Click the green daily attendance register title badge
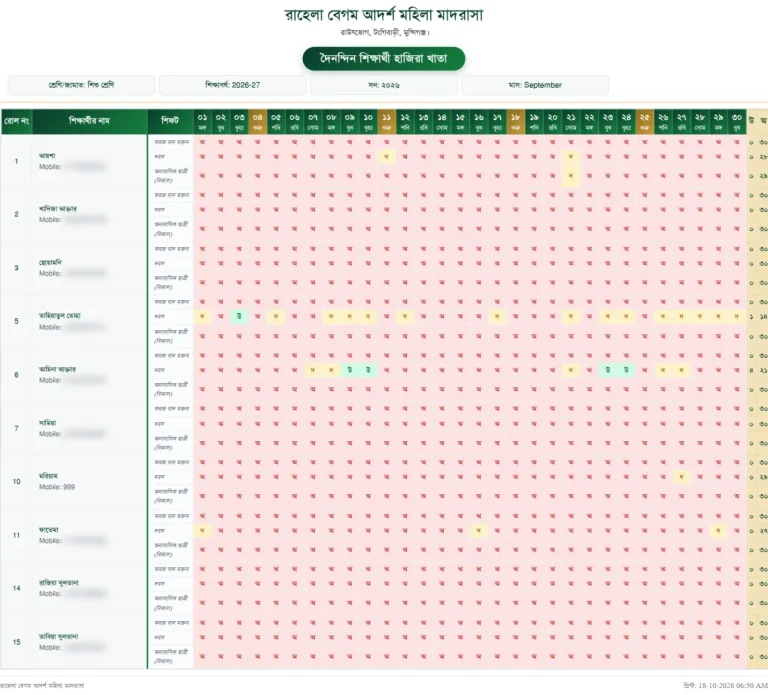Image resolution: width=768 pixels, height=695 pixels. point(384,59)
